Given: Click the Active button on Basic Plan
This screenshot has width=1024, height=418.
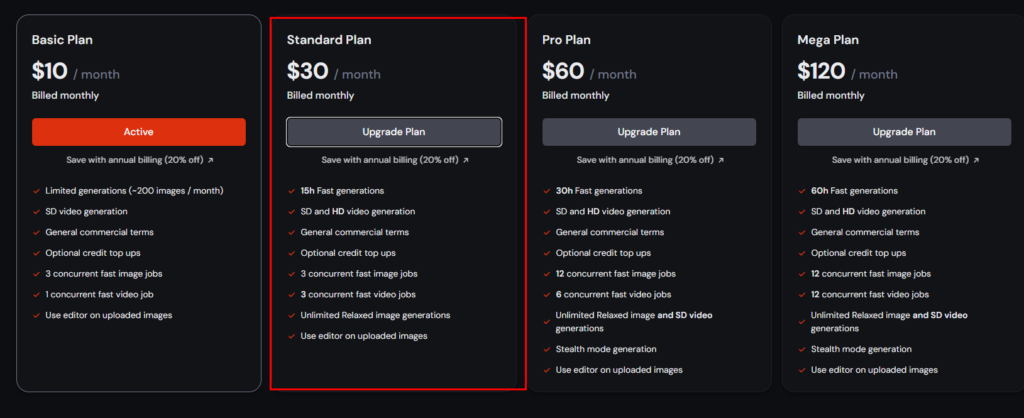Looking at the screenshot, I should 138,132.
